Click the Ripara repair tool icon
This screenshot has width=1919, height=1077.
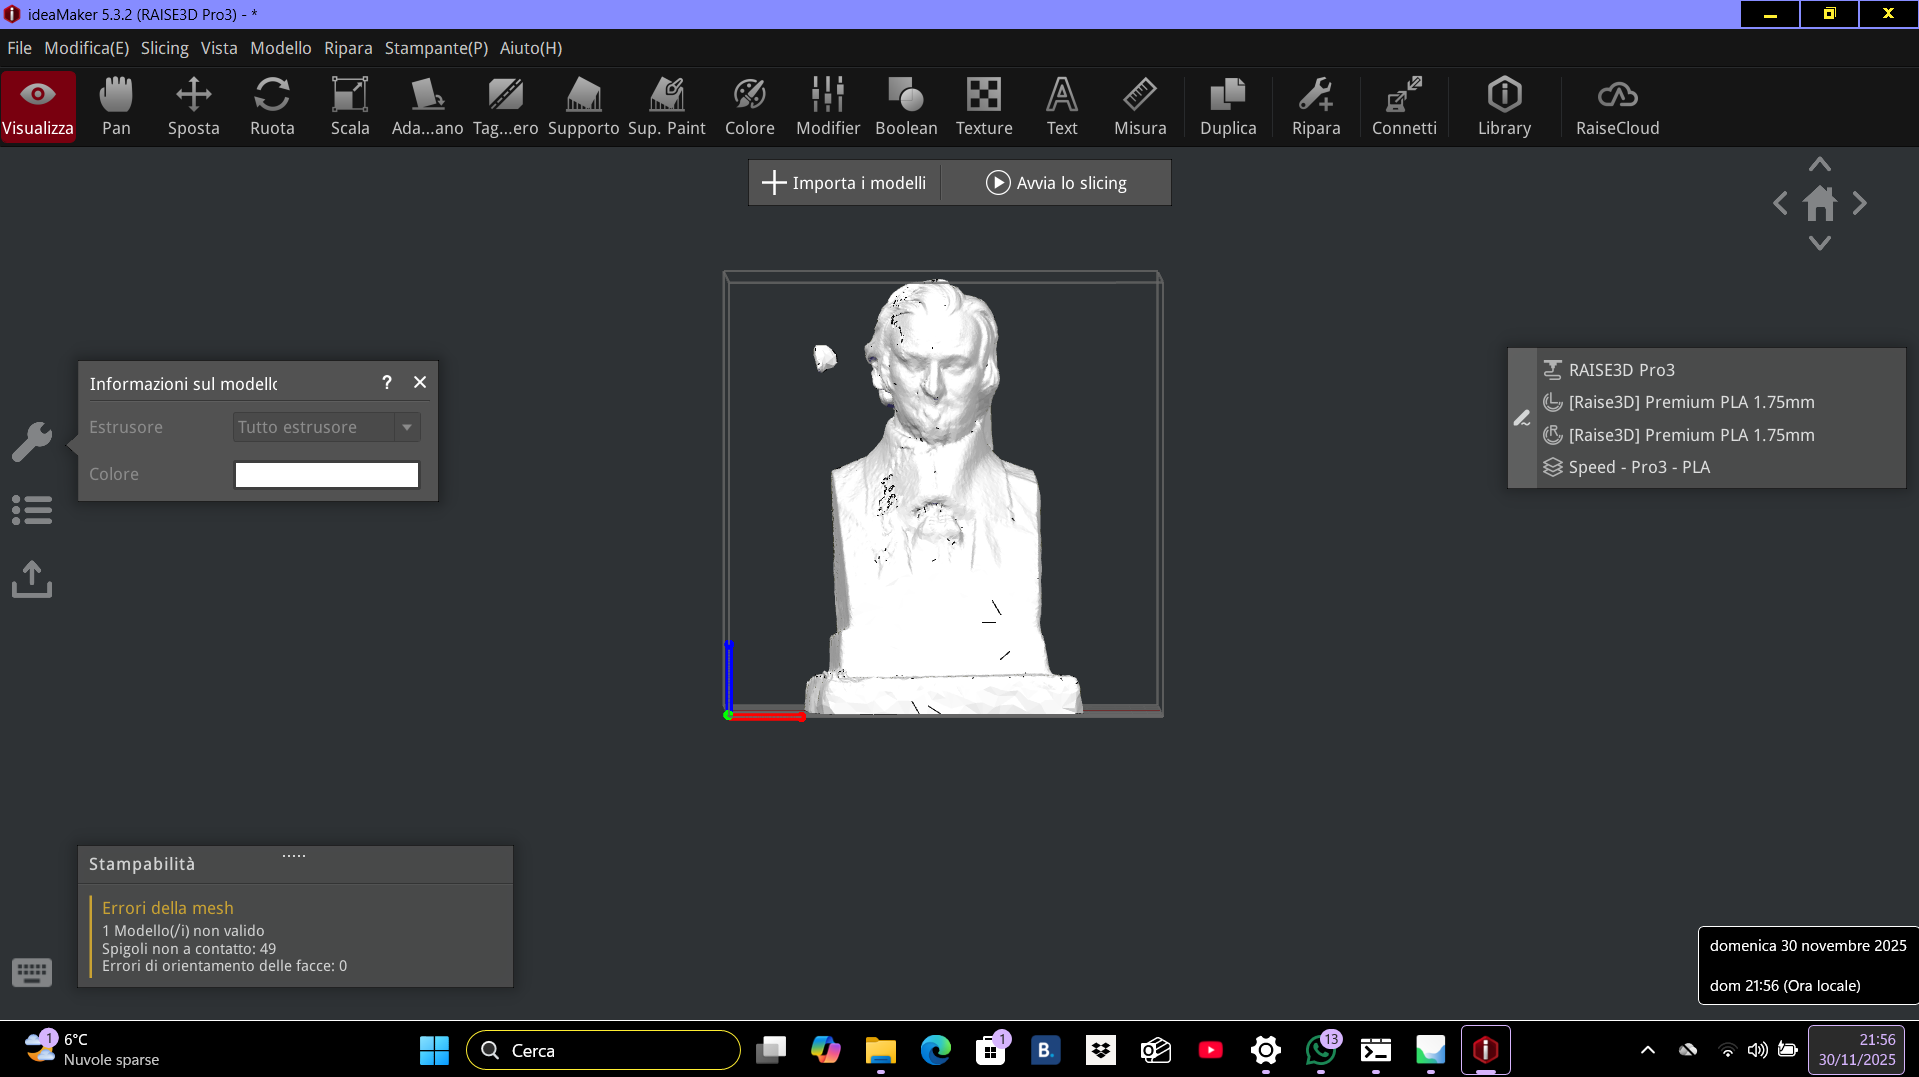pos(1316,107)
